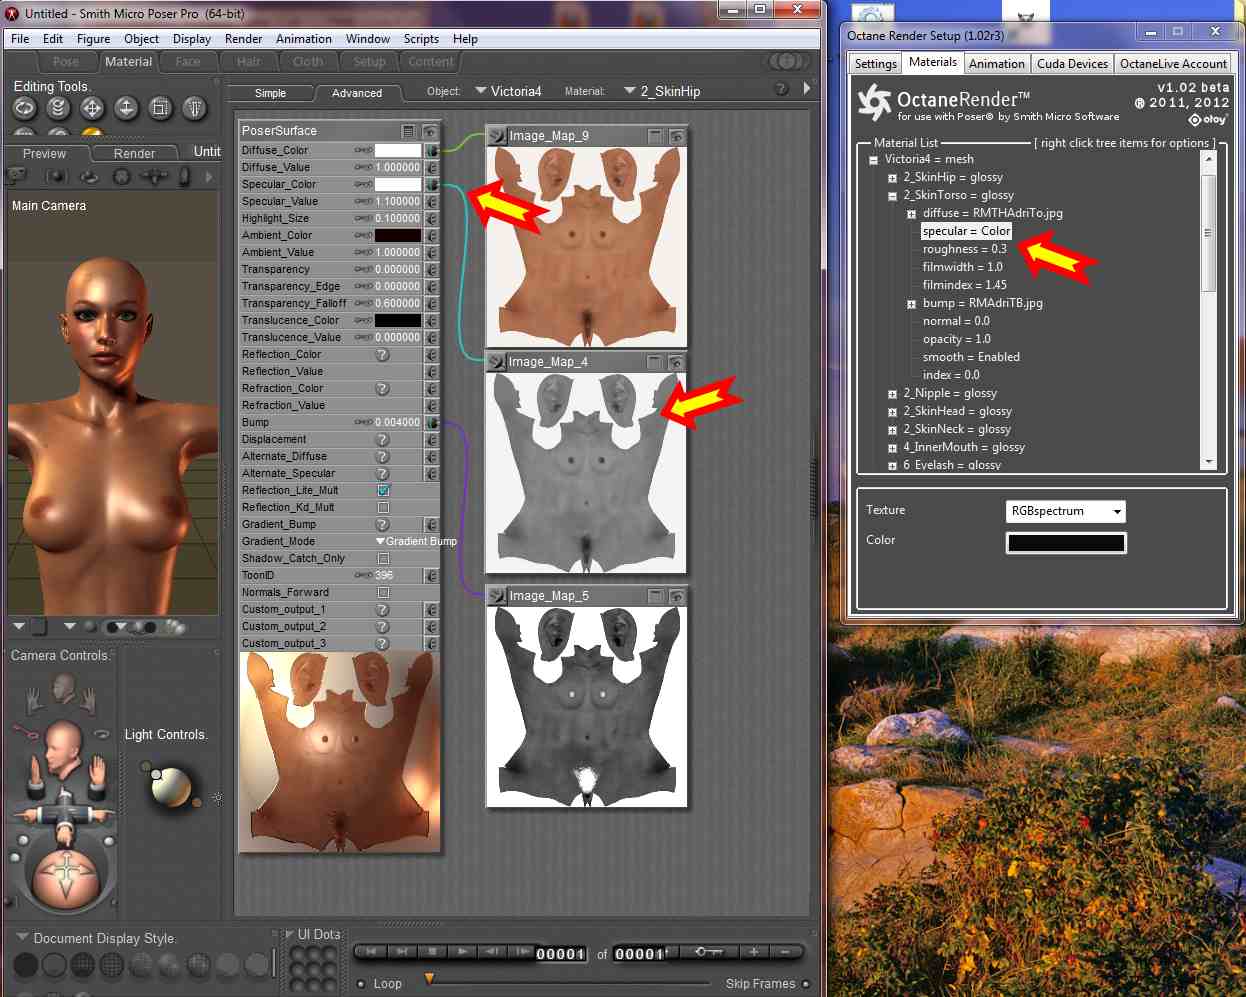1246x997 pixels.
Task: Switch to the Pose room tab
Action: click(x=66, y=62)
